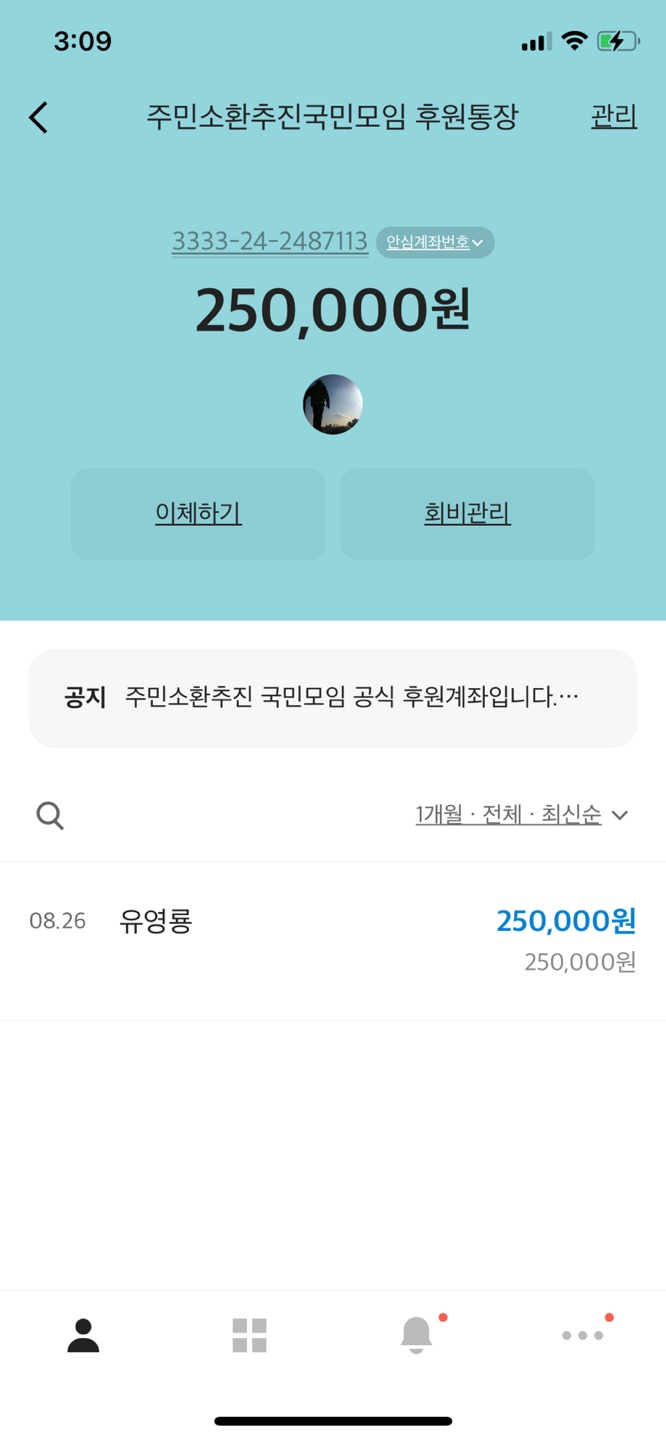Tap the battery charging icon in status bar
This screenshot has width=666, height=1440.
[x=617, y=41]
